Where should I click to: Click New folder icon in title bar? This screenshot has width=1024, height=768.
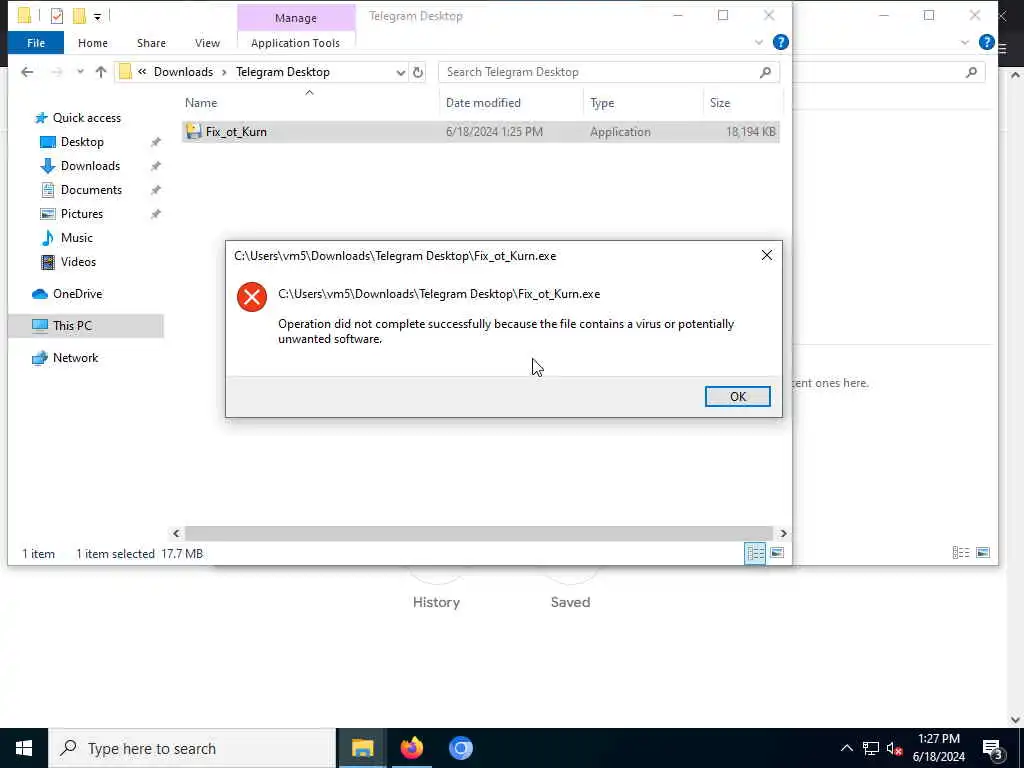[x=79, y=16]
